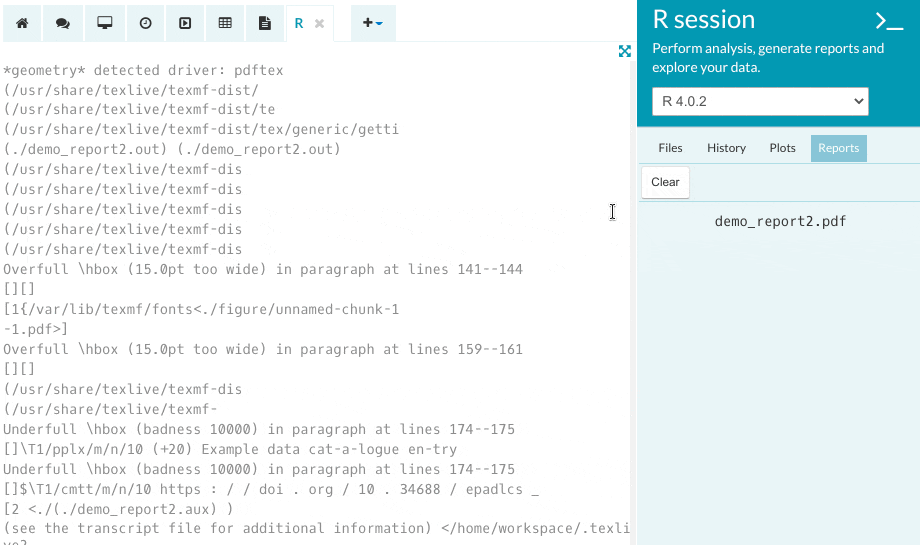Click the Clear button
This screenshot has width=920, height=545.
tap(665, 182)
